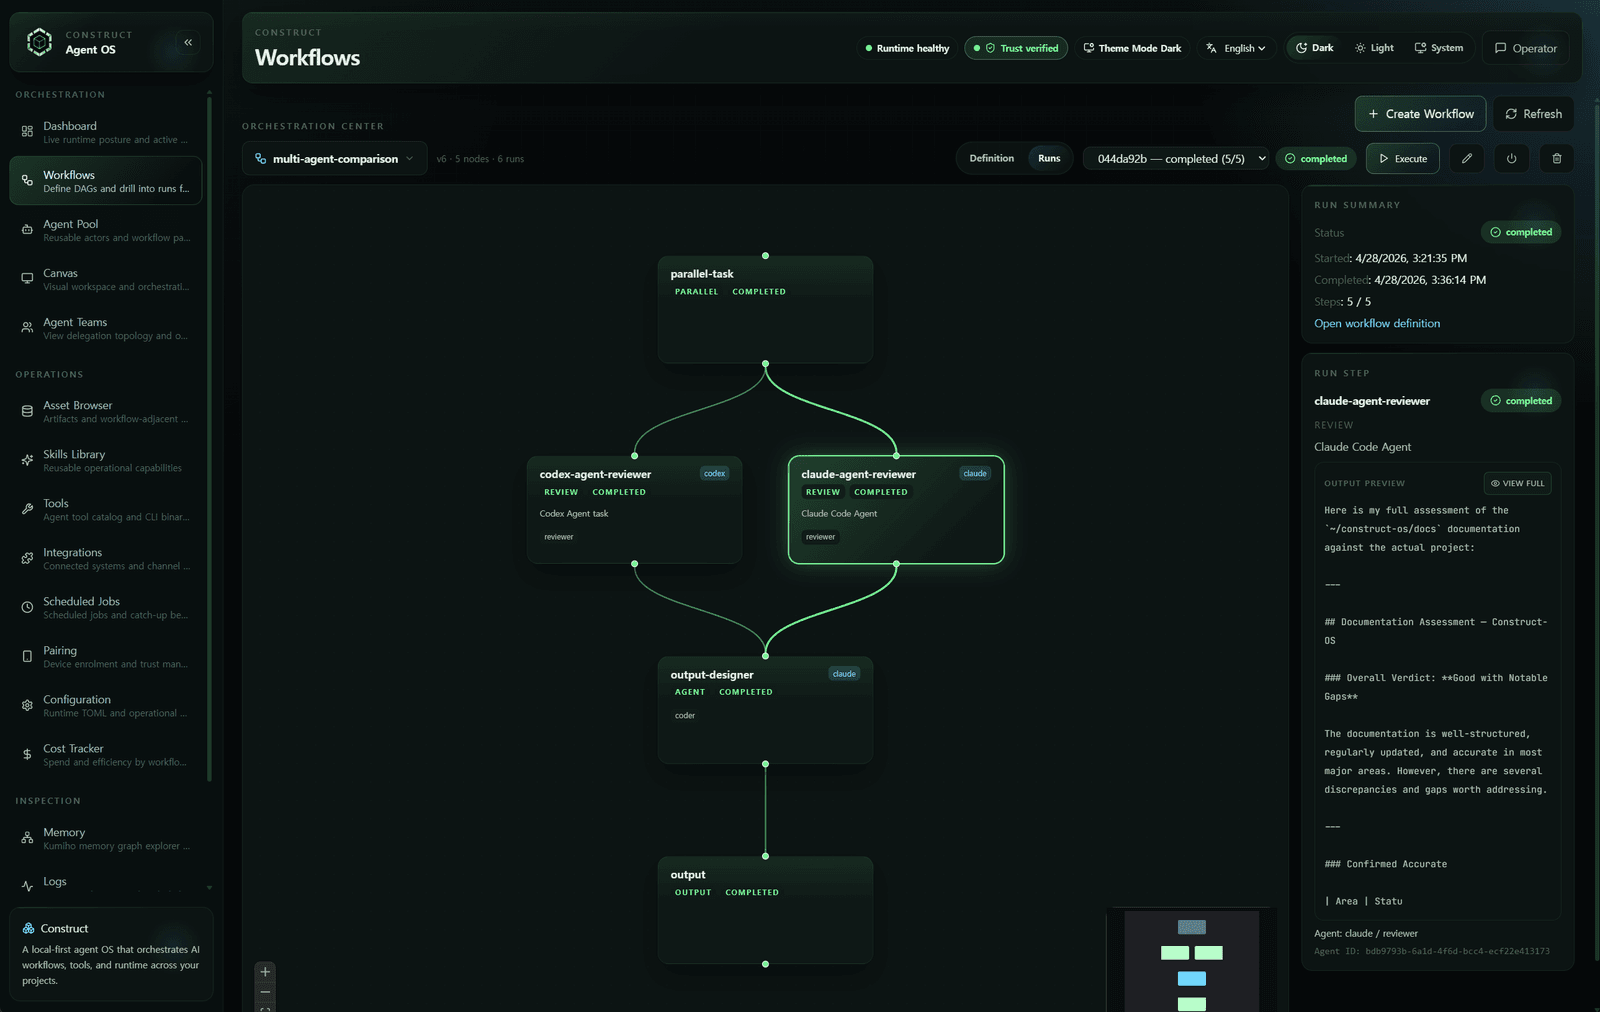
Task: Click the pencil edit workflow icon
Action: tap(1467, 159)
